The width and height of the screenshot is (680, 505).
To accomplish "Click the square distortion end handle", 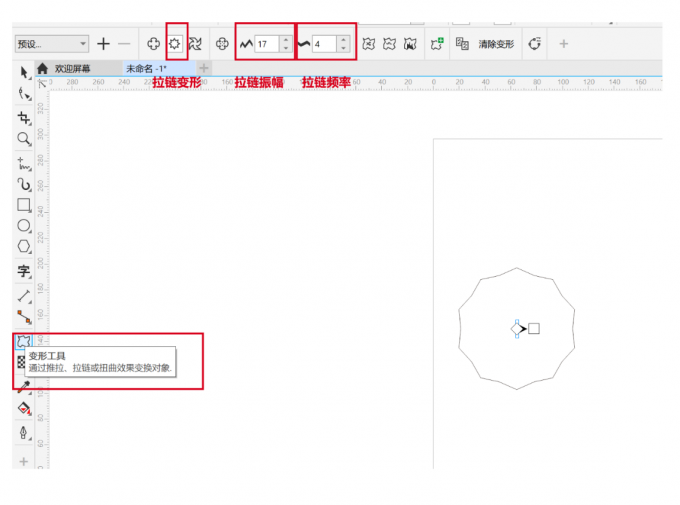I will 534,329.
